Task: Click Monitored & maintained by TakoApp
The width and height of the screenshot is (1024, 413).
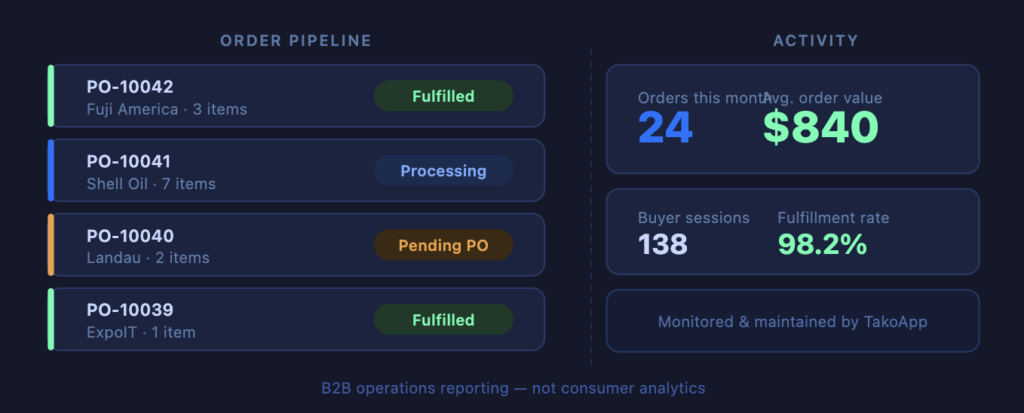Action: point(793,322)
